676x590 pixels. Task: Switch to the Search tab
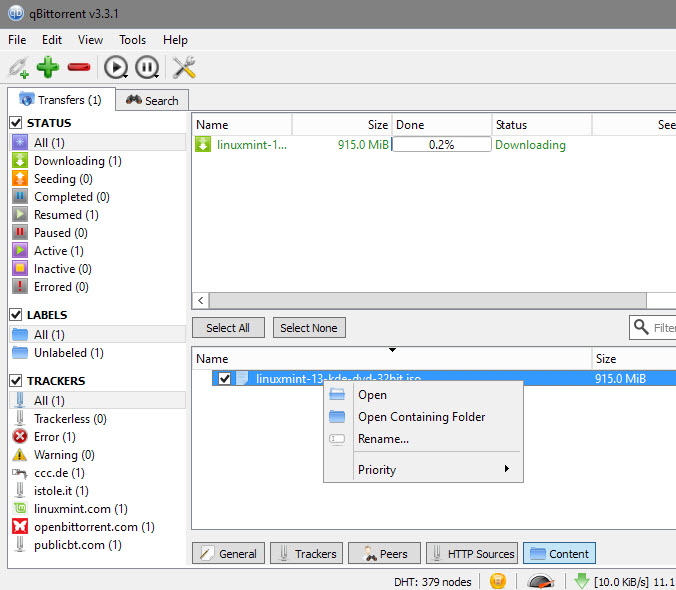152,100
